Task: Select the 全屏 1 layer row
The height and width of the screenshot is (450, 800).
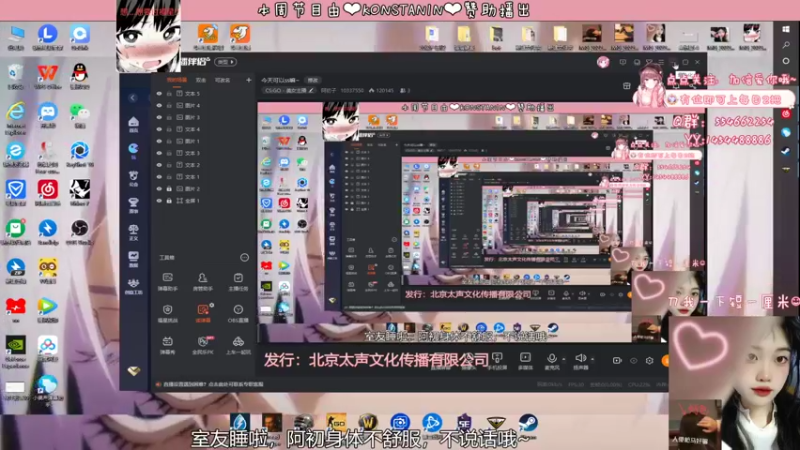Action: tap(203, 201)
